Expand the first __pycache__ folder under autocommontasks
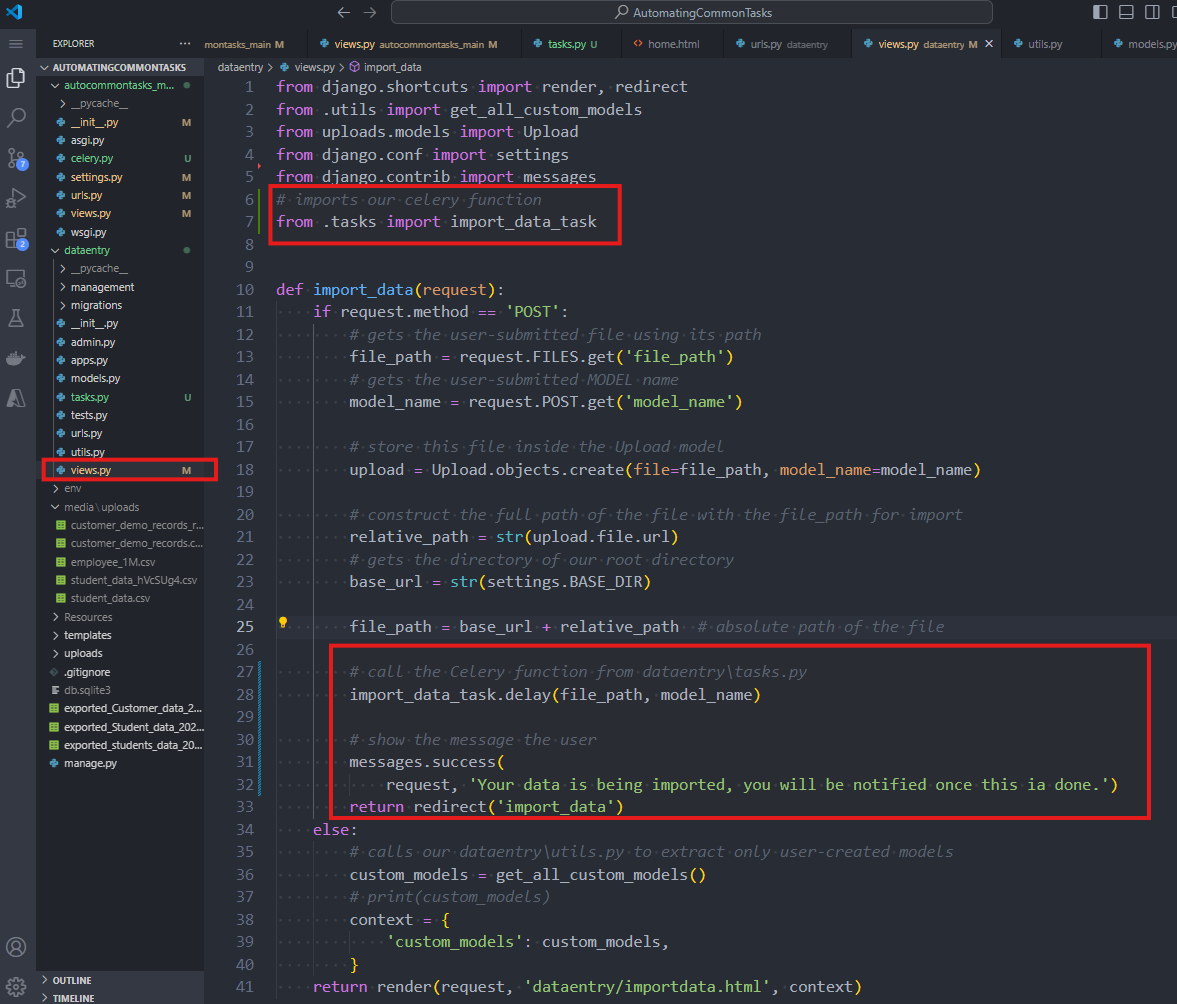 (120, 104)
